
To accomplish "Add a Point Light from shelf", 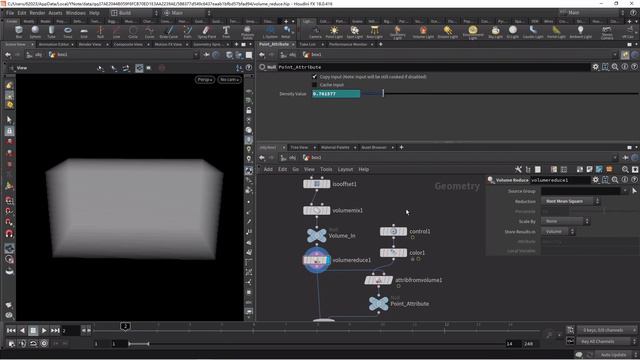I will click(334, 31).
